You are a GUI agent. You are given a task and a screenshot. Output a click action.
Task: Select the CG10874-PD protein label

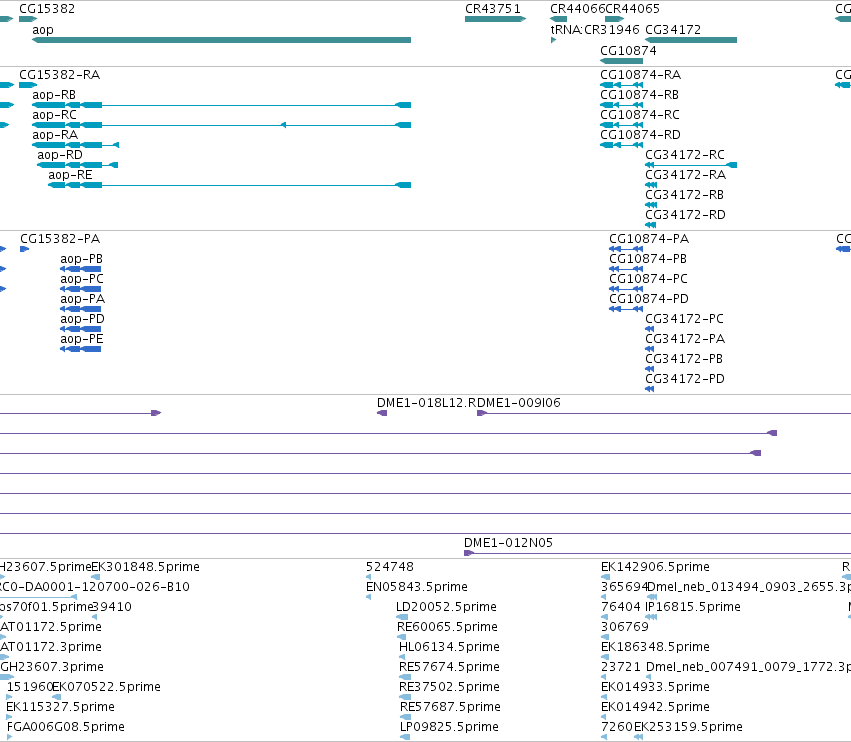(649, 299)
